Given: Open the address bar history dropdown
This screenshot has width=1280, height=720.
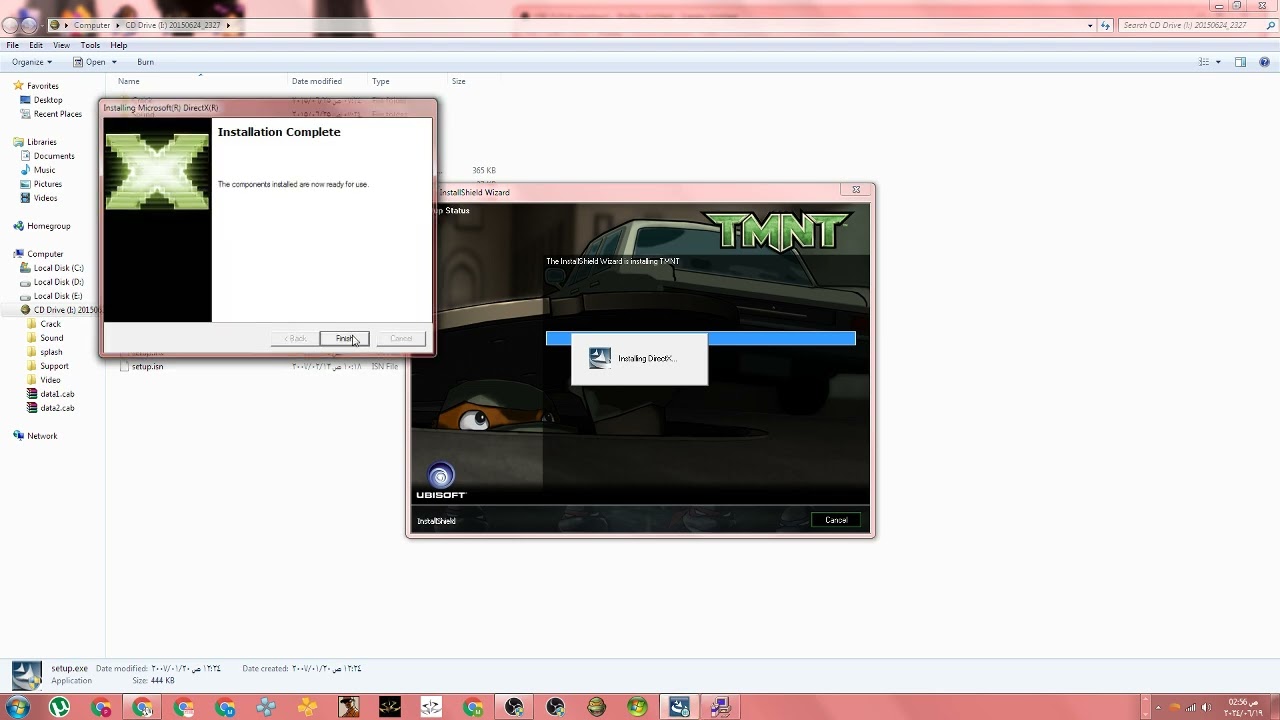Looking at the screenshot, I should click(1090, 25).
